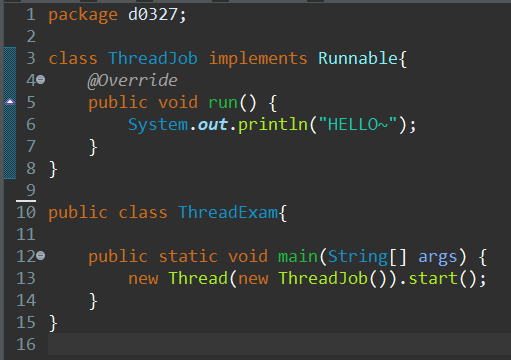Click the 'start' method call
This screenshot has width=511, height=360.
tap(433, 279)
